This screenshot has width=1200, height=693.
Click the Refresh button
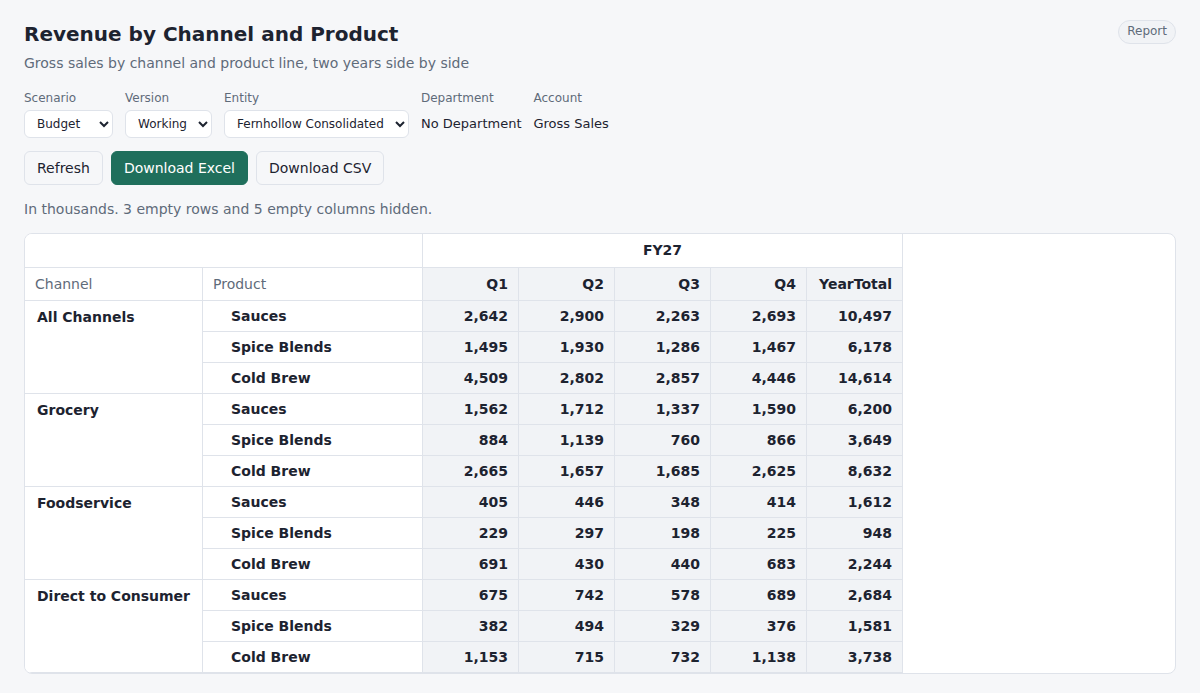(x=63, y=168)
